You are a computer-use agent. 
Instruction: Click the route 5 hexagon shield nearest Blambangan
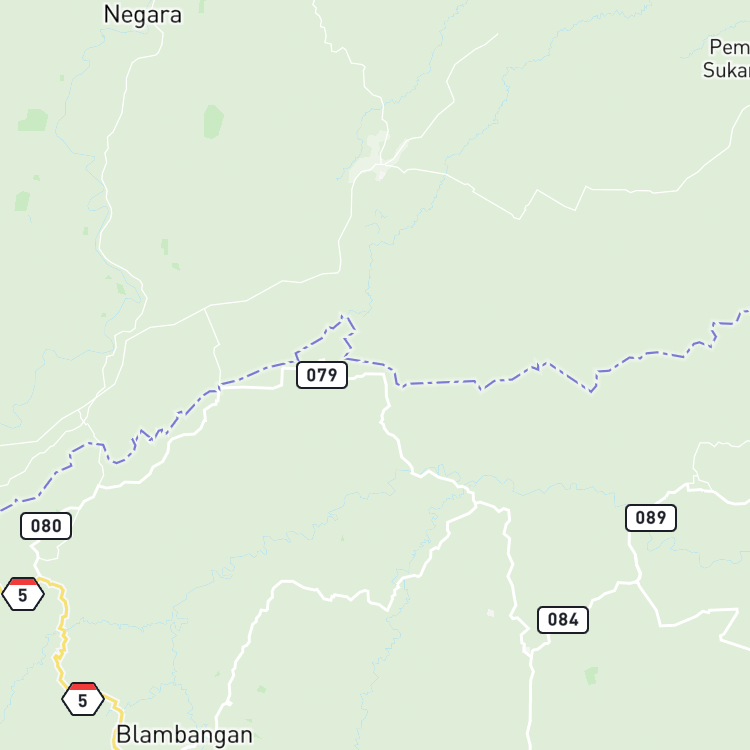pyautogui.click(x=83, y=699)
